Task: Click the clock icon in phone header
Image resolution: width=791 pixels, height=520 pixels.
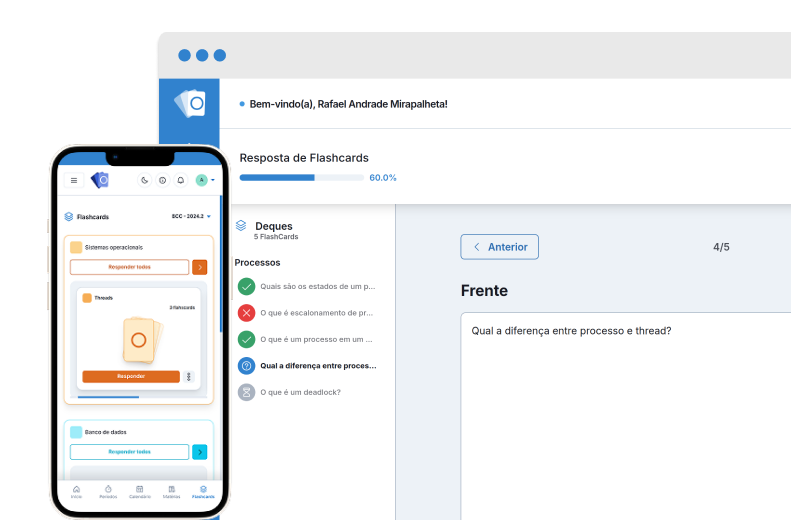Action: (x=162, y=180)
